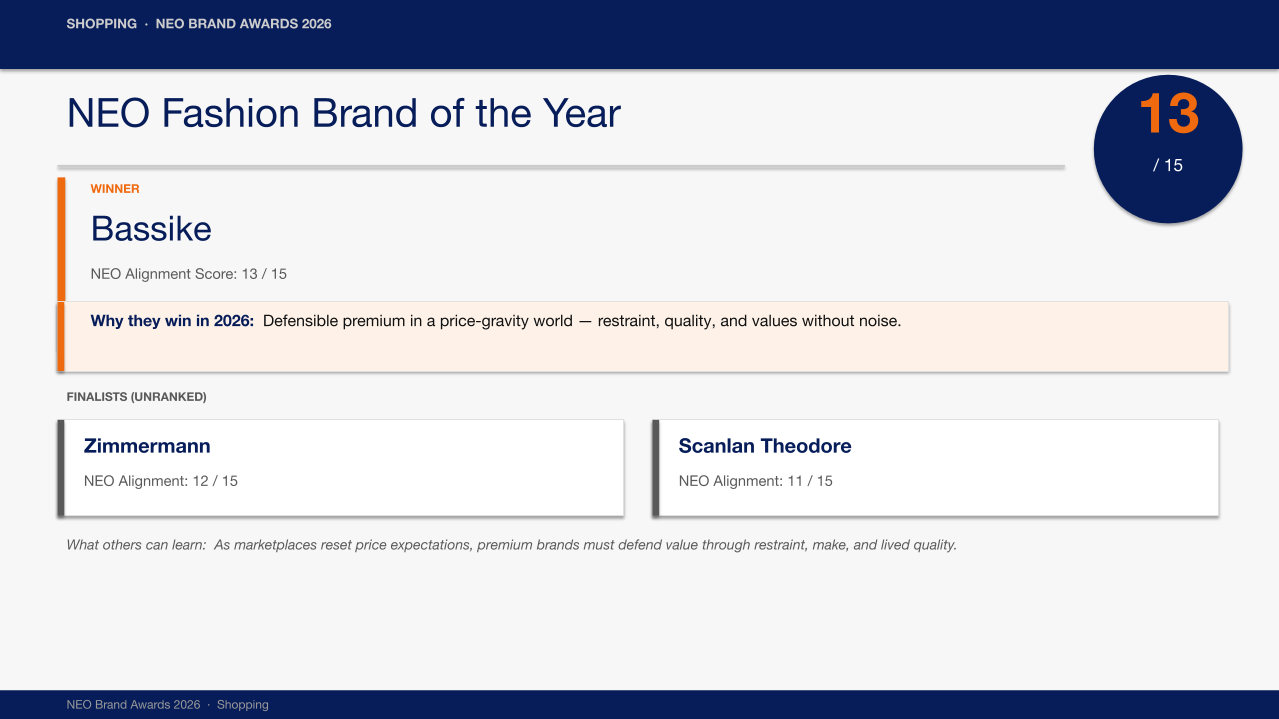Click the dark accent bar on the Scanlan Theodore card
Viewport: 1279px width, 719px height.
pyautogui.click(x=656, y=468)
